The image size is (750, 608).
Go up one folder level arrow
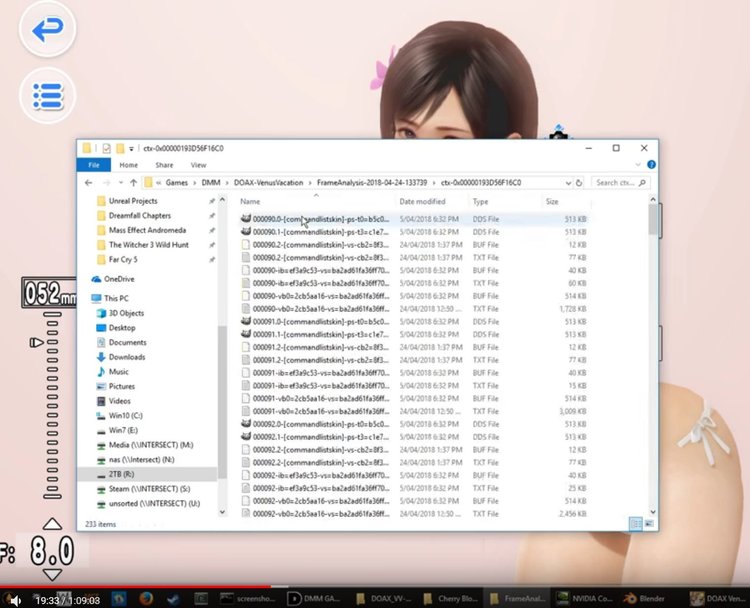click(x=133, y=183)
